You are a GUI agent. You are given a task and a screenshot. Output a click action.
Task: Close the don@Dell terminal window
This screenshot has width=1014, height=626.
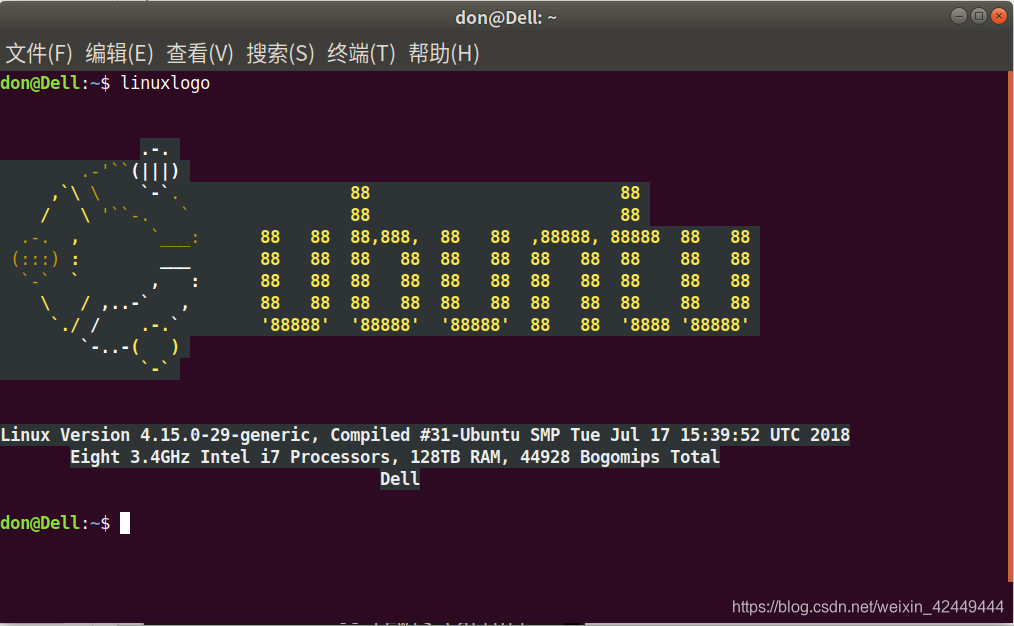999,16
